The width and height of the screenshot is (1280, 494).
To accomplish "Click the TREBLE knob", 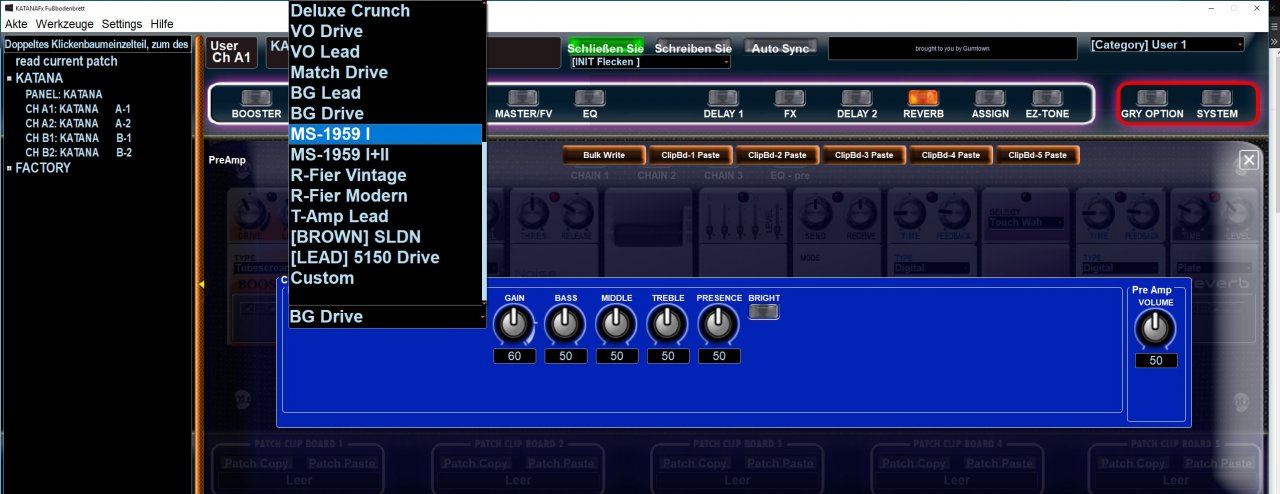I will 668,324.
